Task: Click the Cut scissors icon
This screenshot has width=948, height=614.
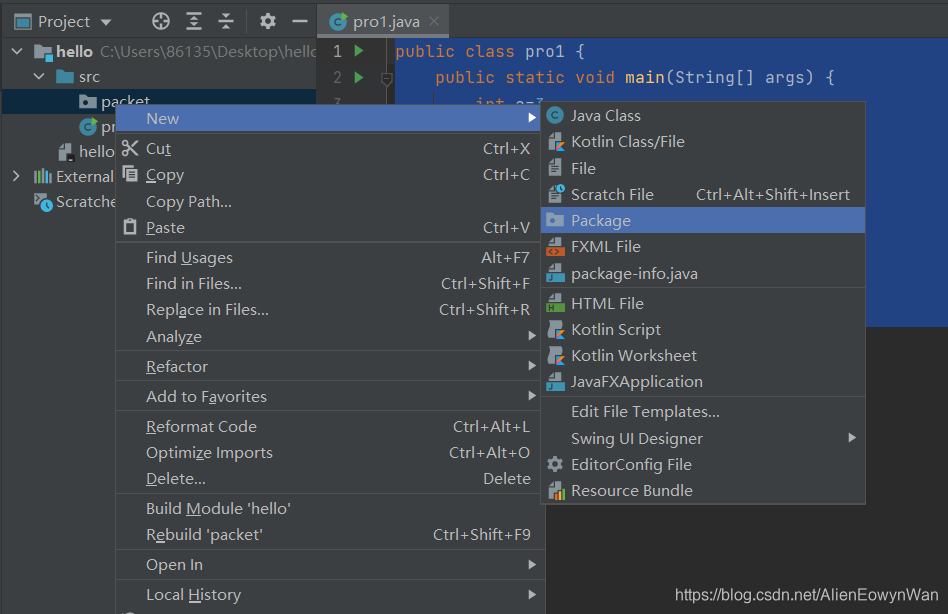Action: pyautogui.click(x=130, y=148)
